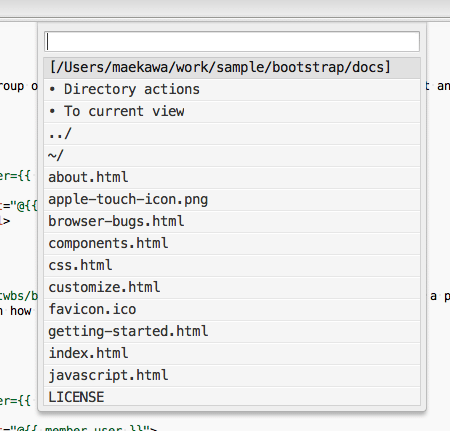The width and height of the screenshot is (450, 431).
Task: Choose To current view option
Action: (x=232, y=112)
